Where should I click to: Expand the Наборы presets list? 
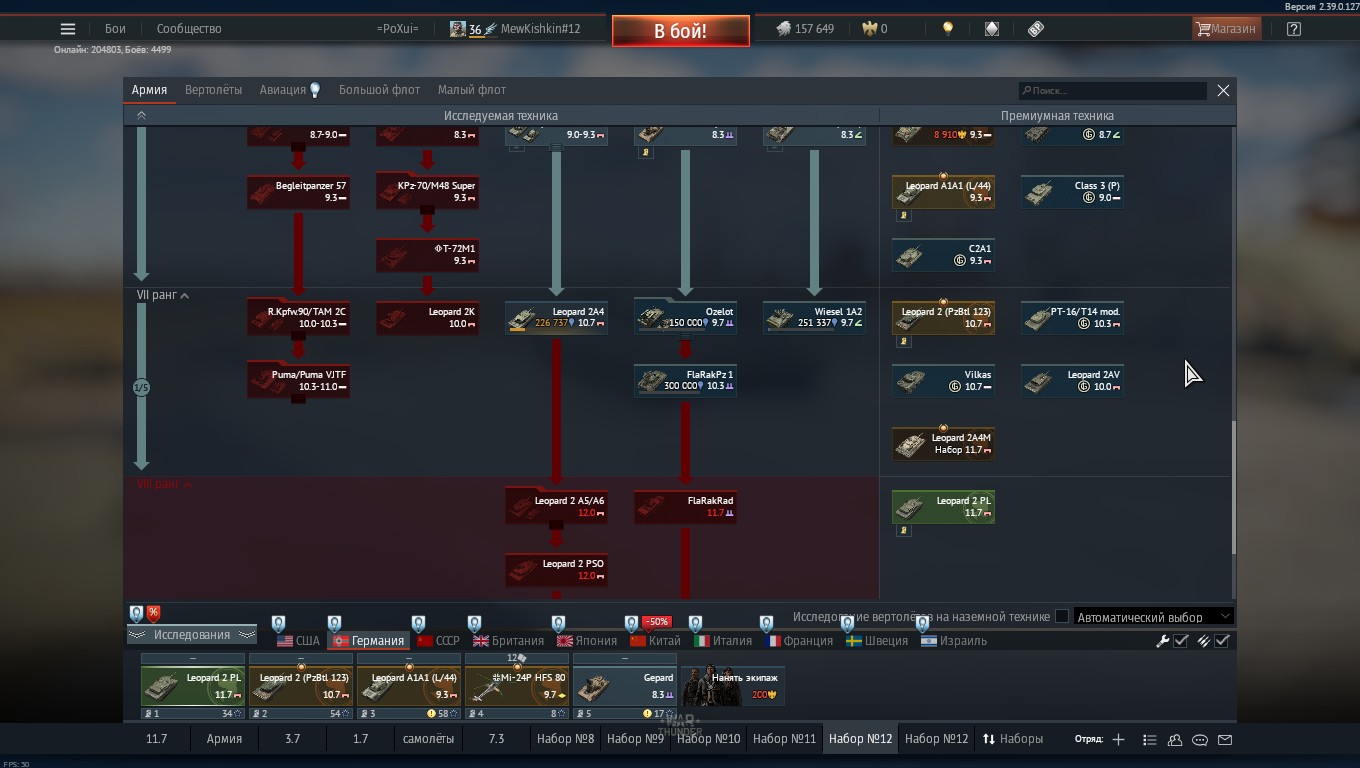tap(1013, 739)
